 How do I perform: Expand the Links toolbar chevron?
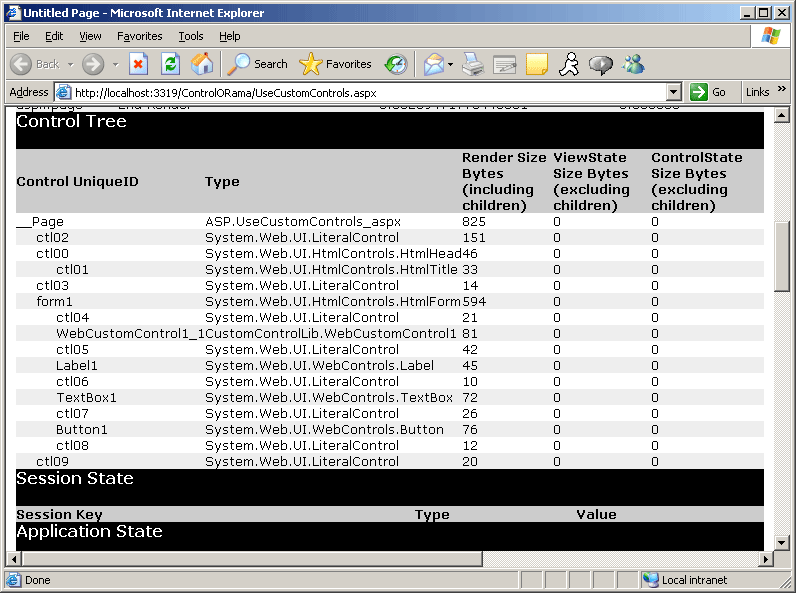[783, 92]
